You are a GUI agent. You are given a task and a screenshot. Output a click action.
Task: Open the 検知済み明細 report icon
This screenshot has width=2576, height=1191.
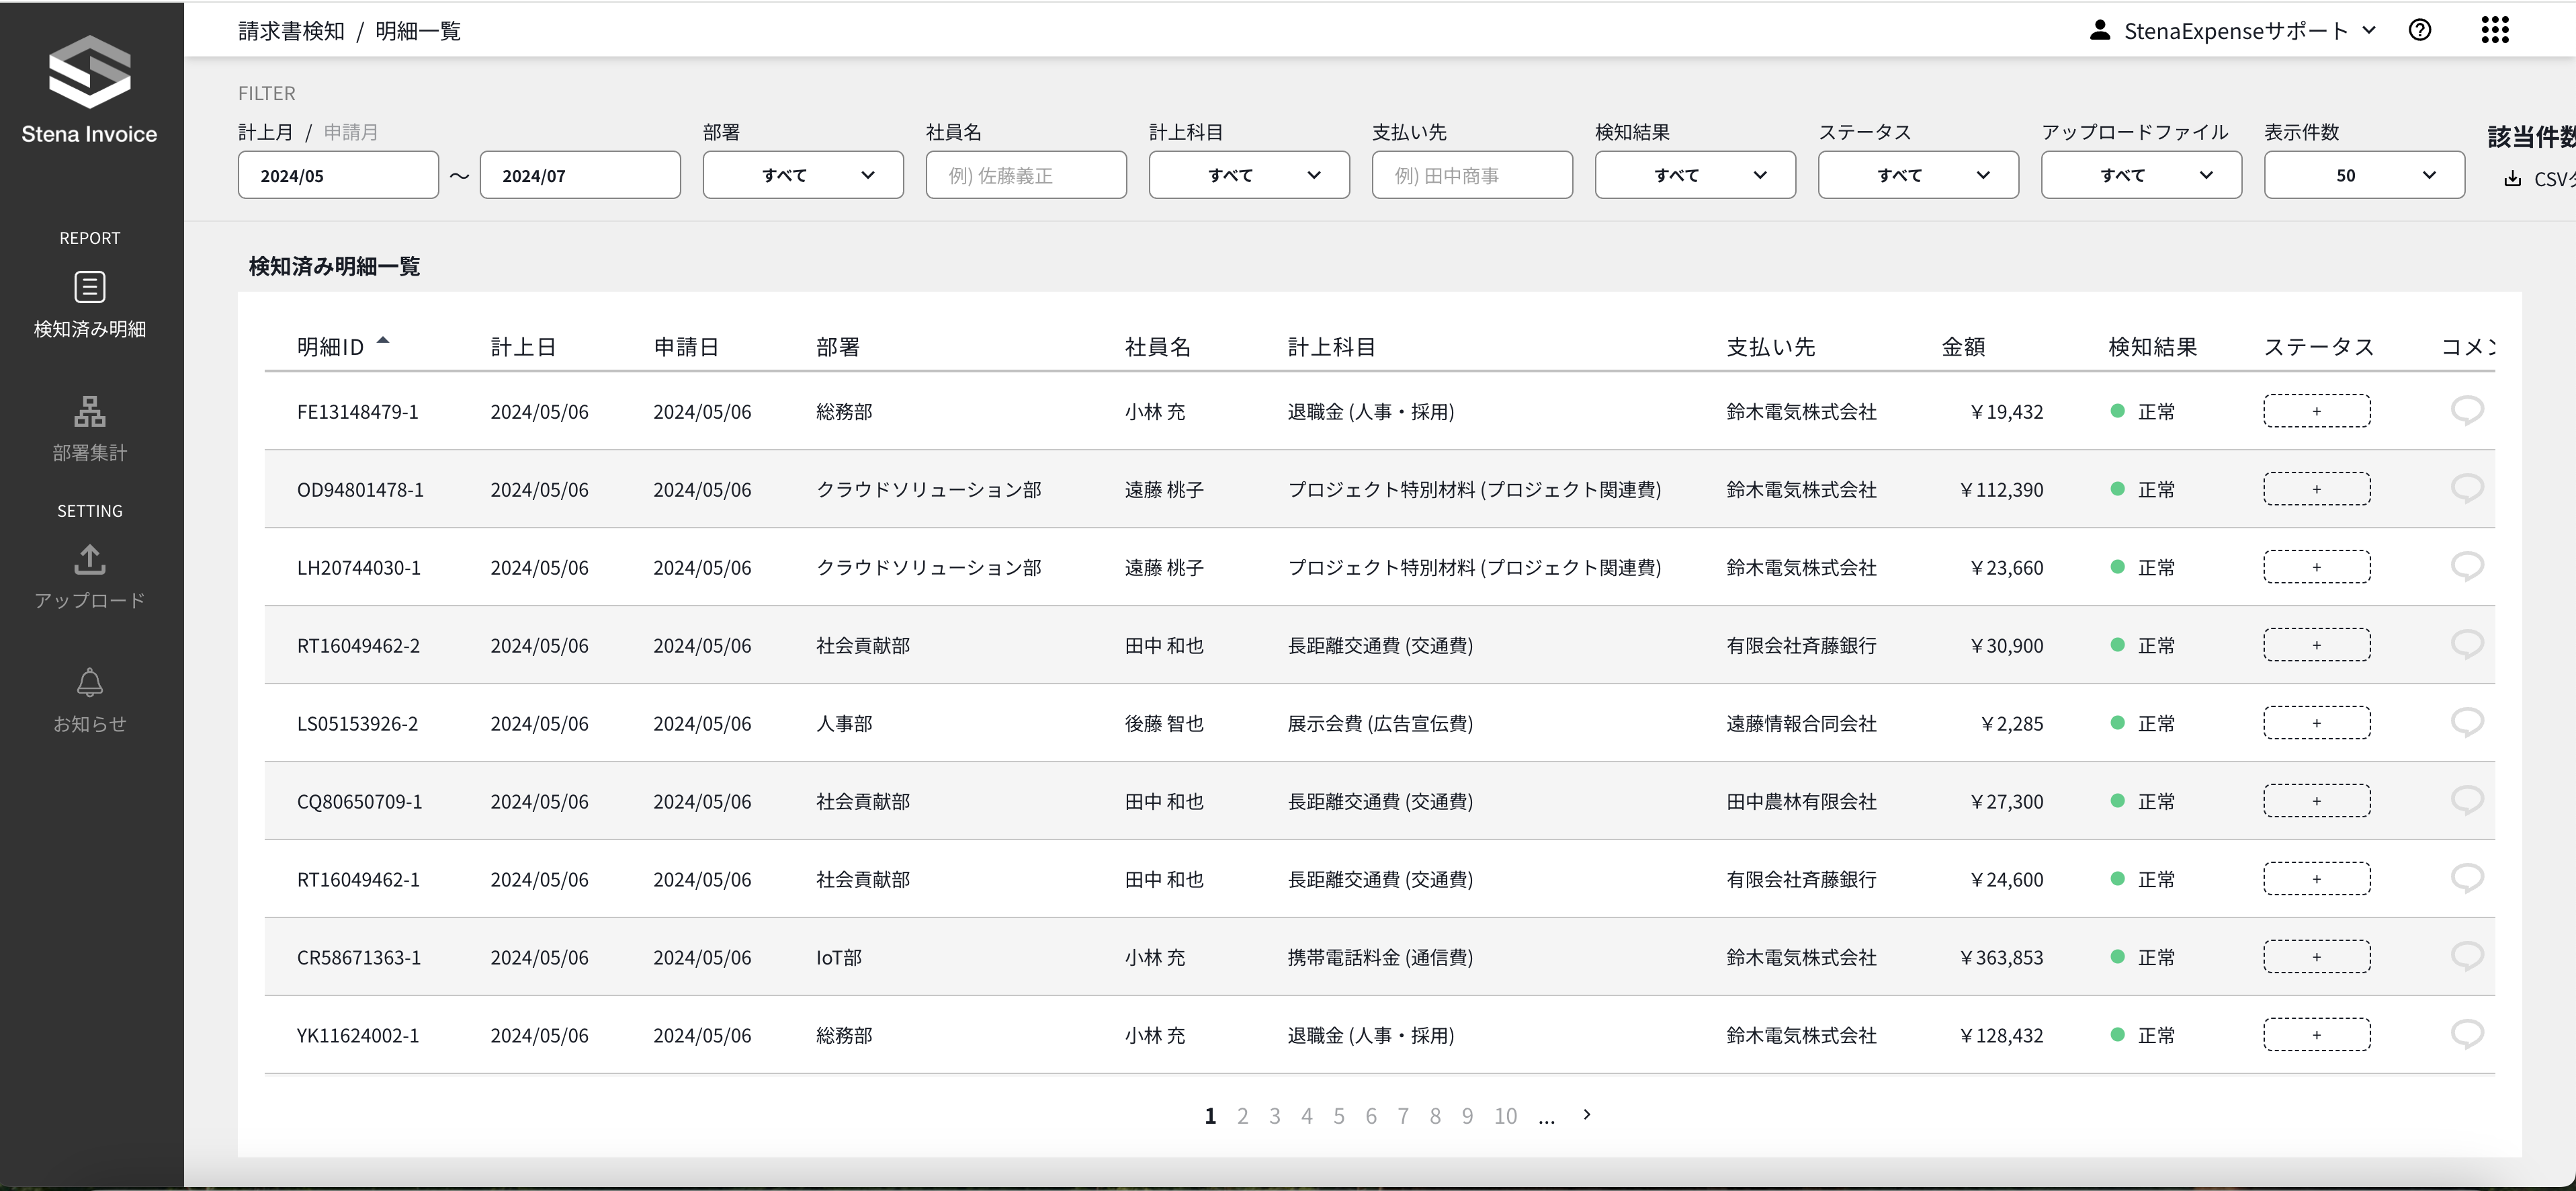pos(89,288)
